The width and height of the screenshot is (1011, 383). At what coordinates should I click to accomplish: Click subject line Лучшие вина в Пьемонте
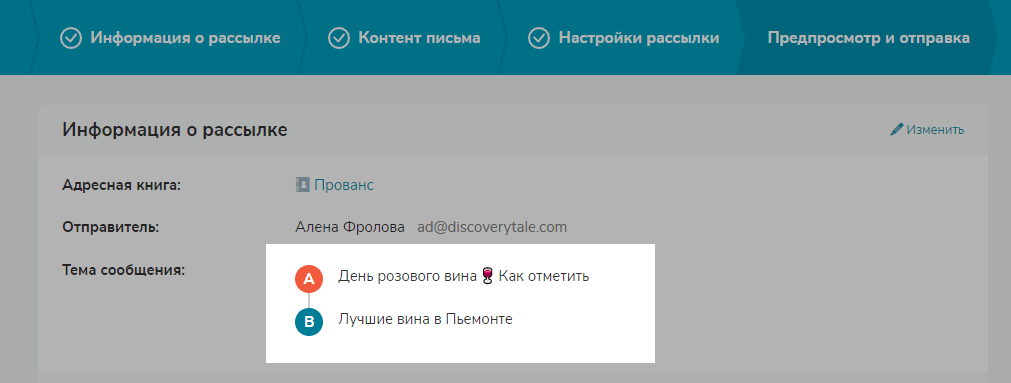[x=425, y=319]
